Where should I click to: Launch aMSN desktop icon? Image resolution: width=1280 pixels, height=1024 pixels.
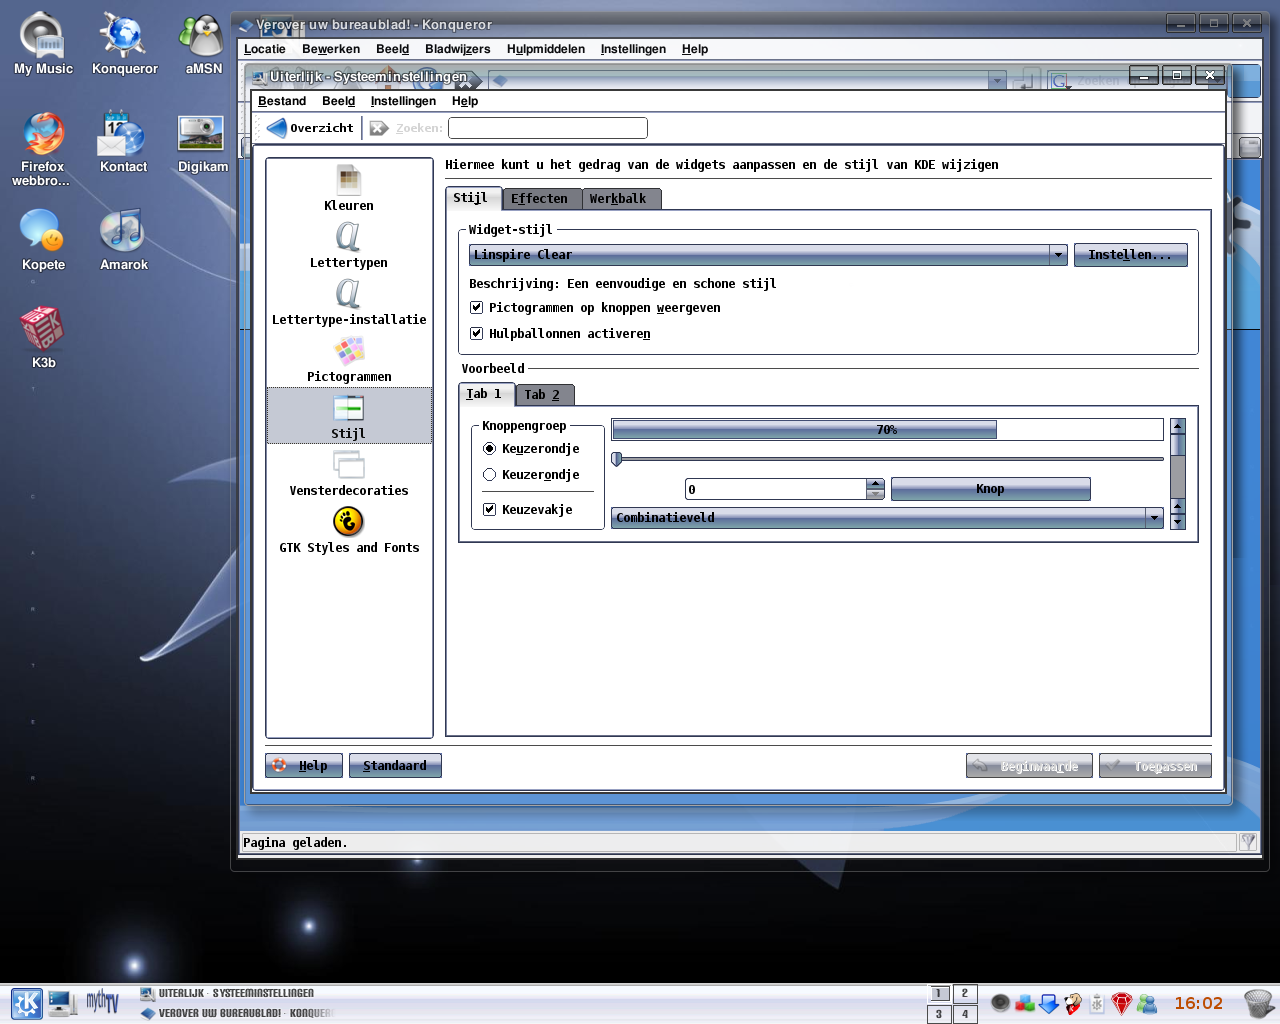(x=203, y=44)
